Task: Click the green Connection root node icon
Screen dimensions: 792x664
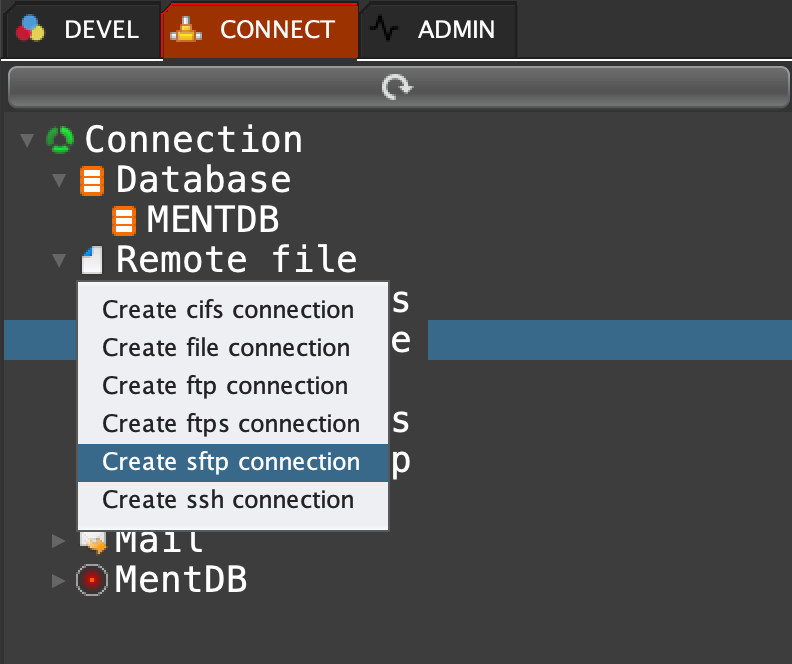Action: click(61, 140)
